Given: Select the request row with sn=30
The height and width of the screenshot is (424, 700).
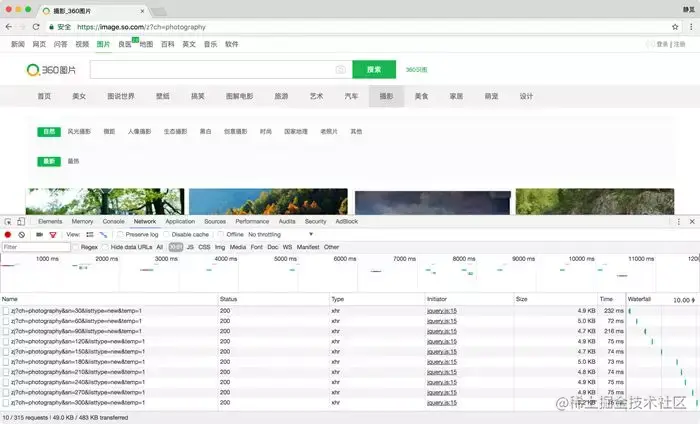Looking at the screenshot, I should [312, 311].
